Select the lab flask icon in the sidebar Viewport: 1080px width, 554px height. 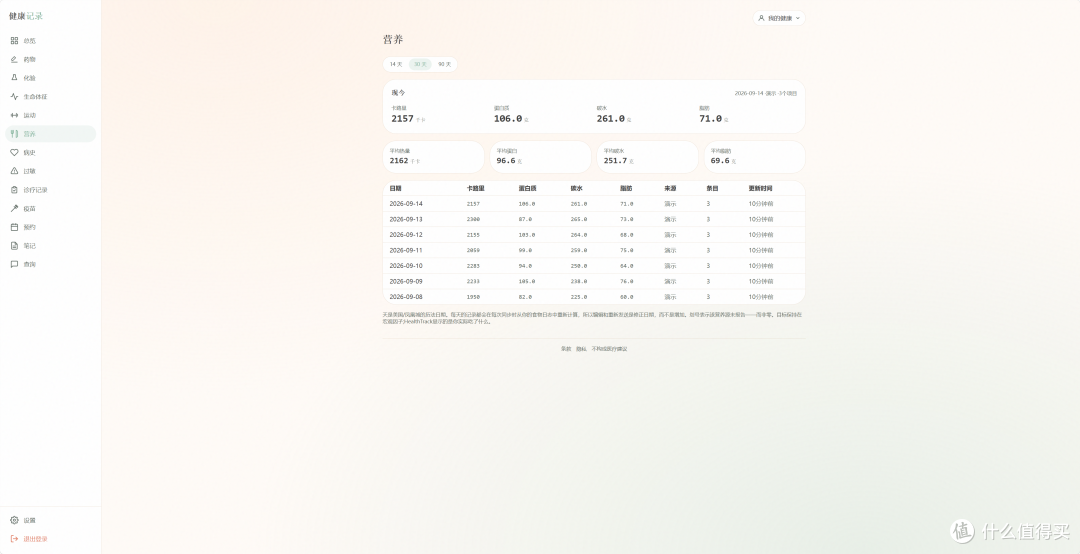tap(14, 78)
